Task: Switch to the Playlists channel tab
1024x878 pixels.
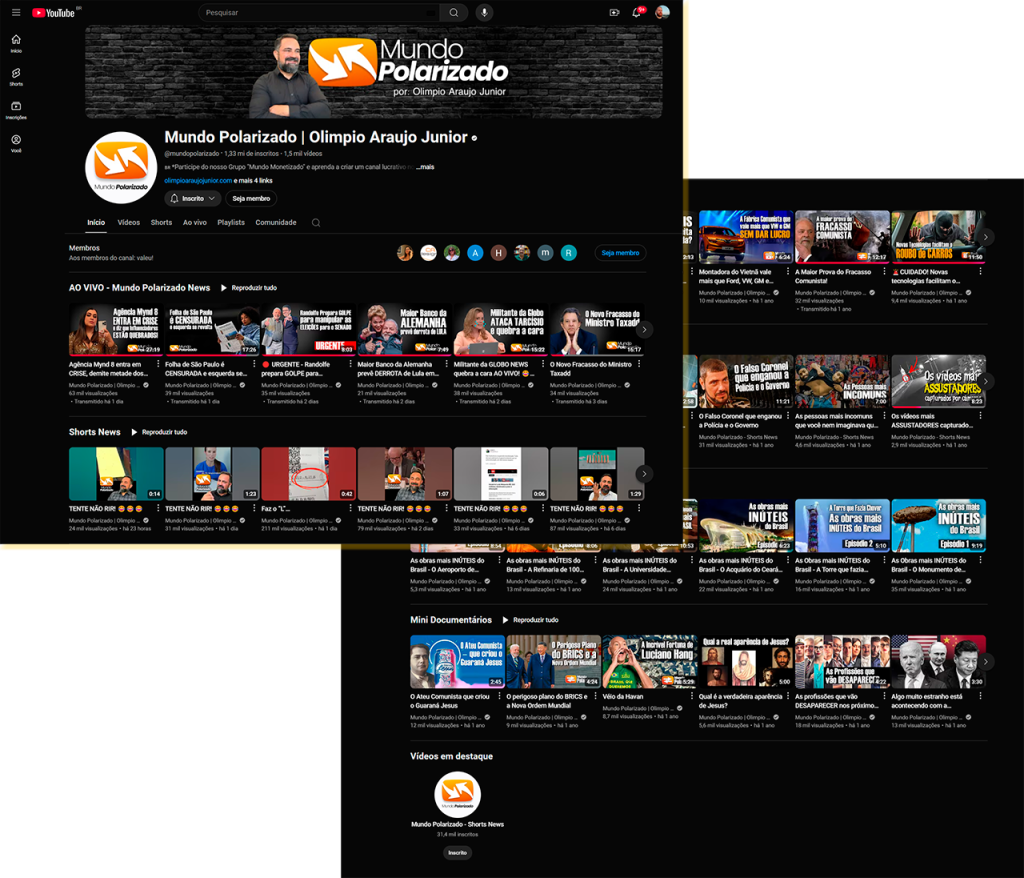Action: pyautogui.click(x=231, y=223)
